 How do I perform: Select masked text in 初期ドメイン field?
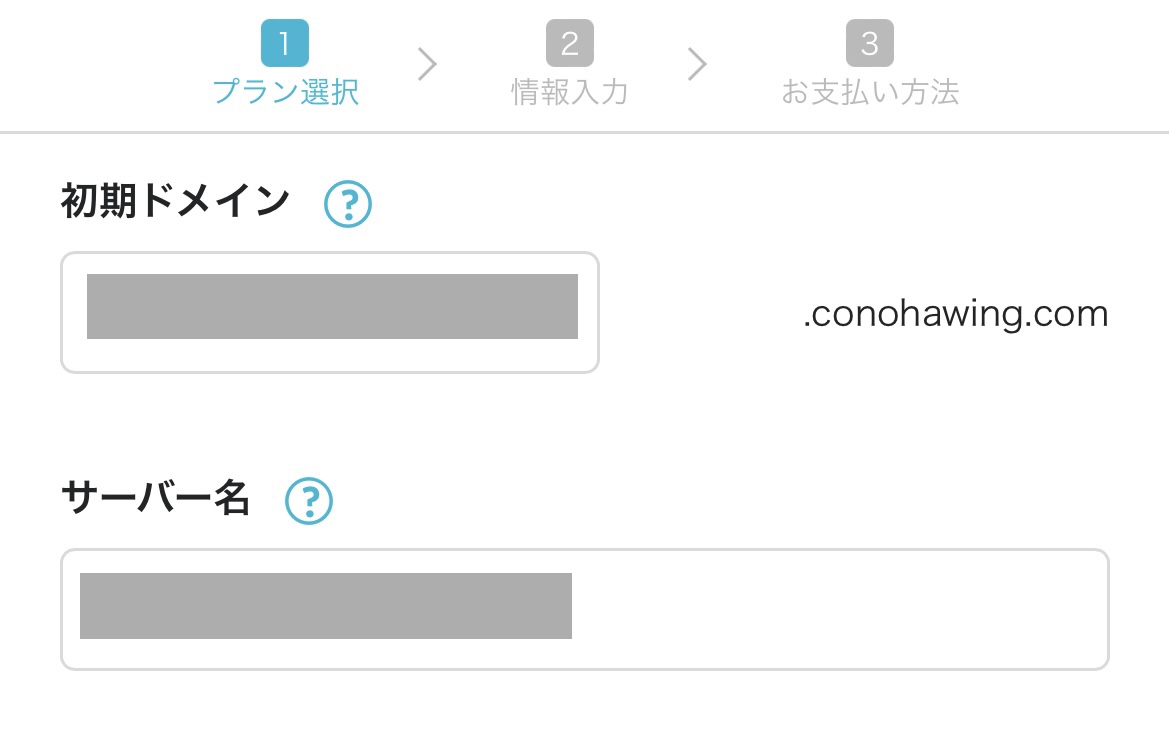click(333, 306)
